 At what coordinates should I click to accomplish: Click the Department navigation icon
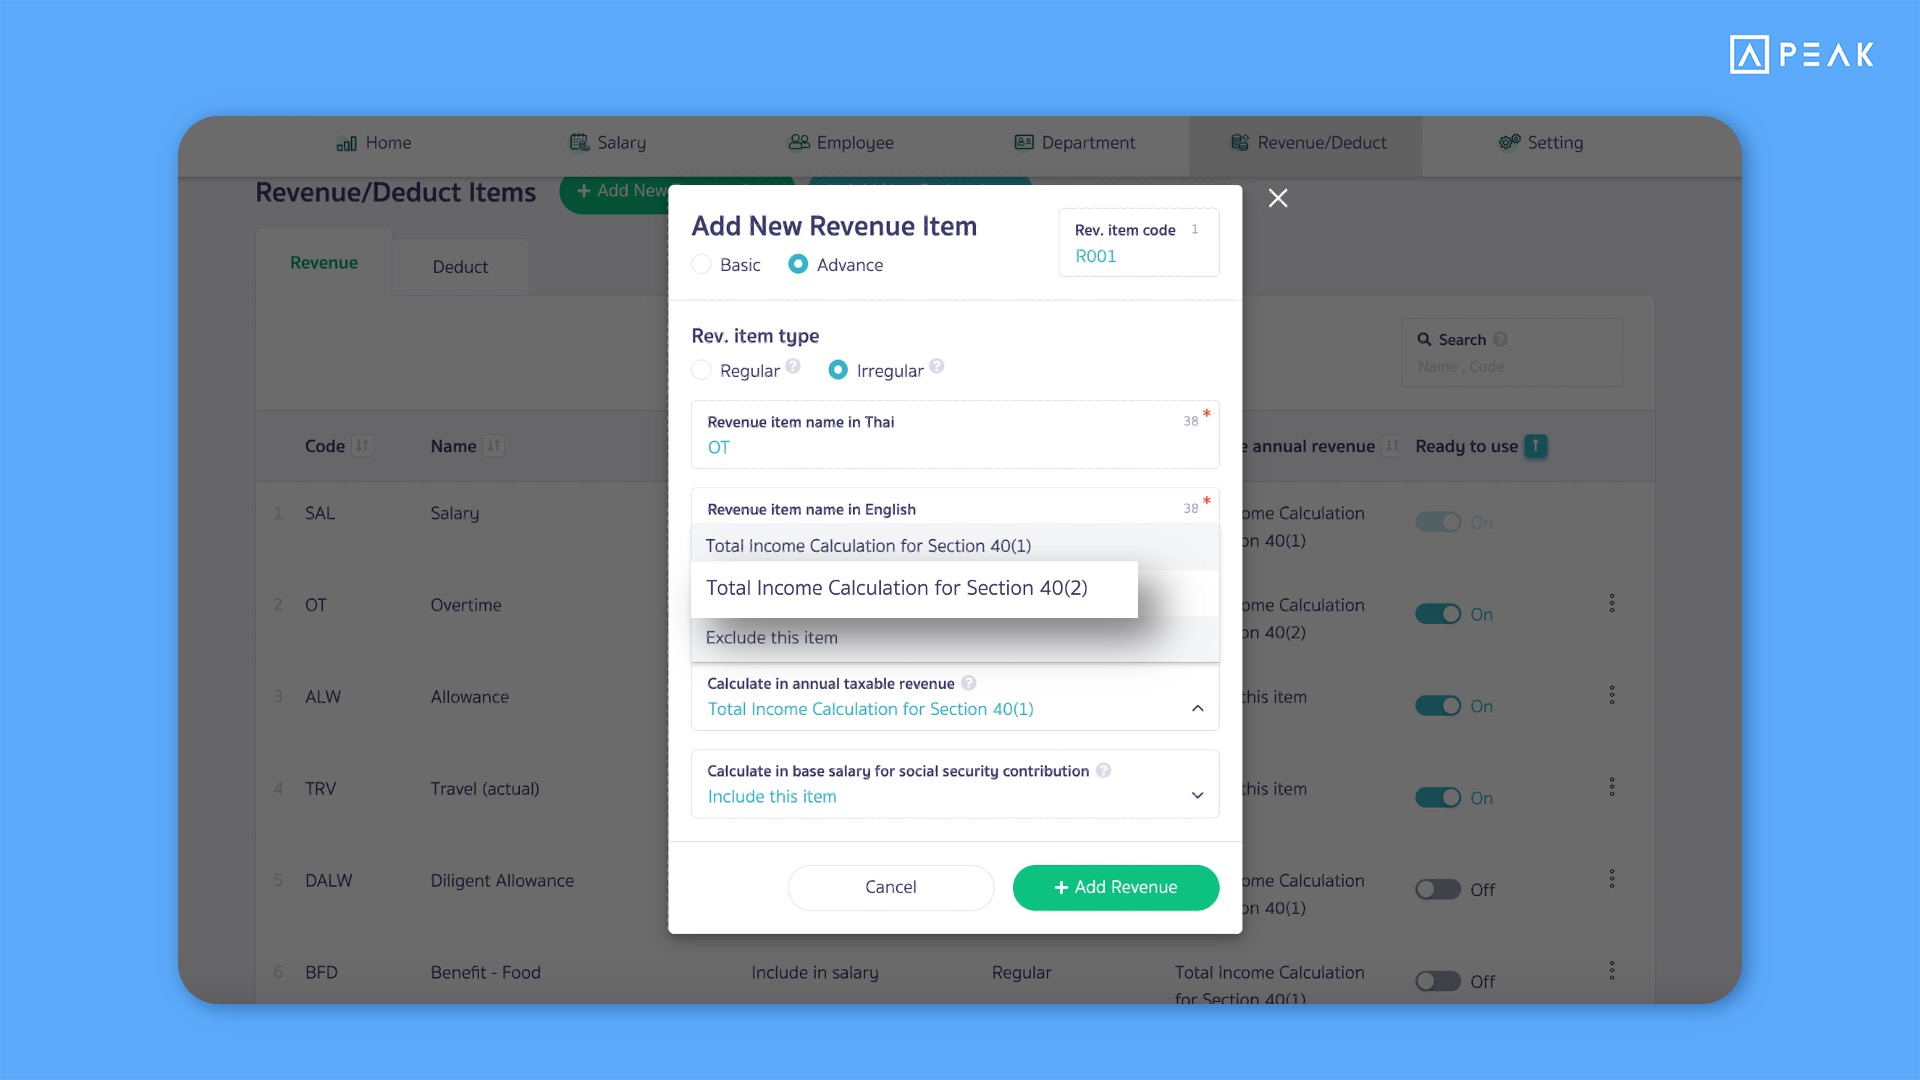1023,142
